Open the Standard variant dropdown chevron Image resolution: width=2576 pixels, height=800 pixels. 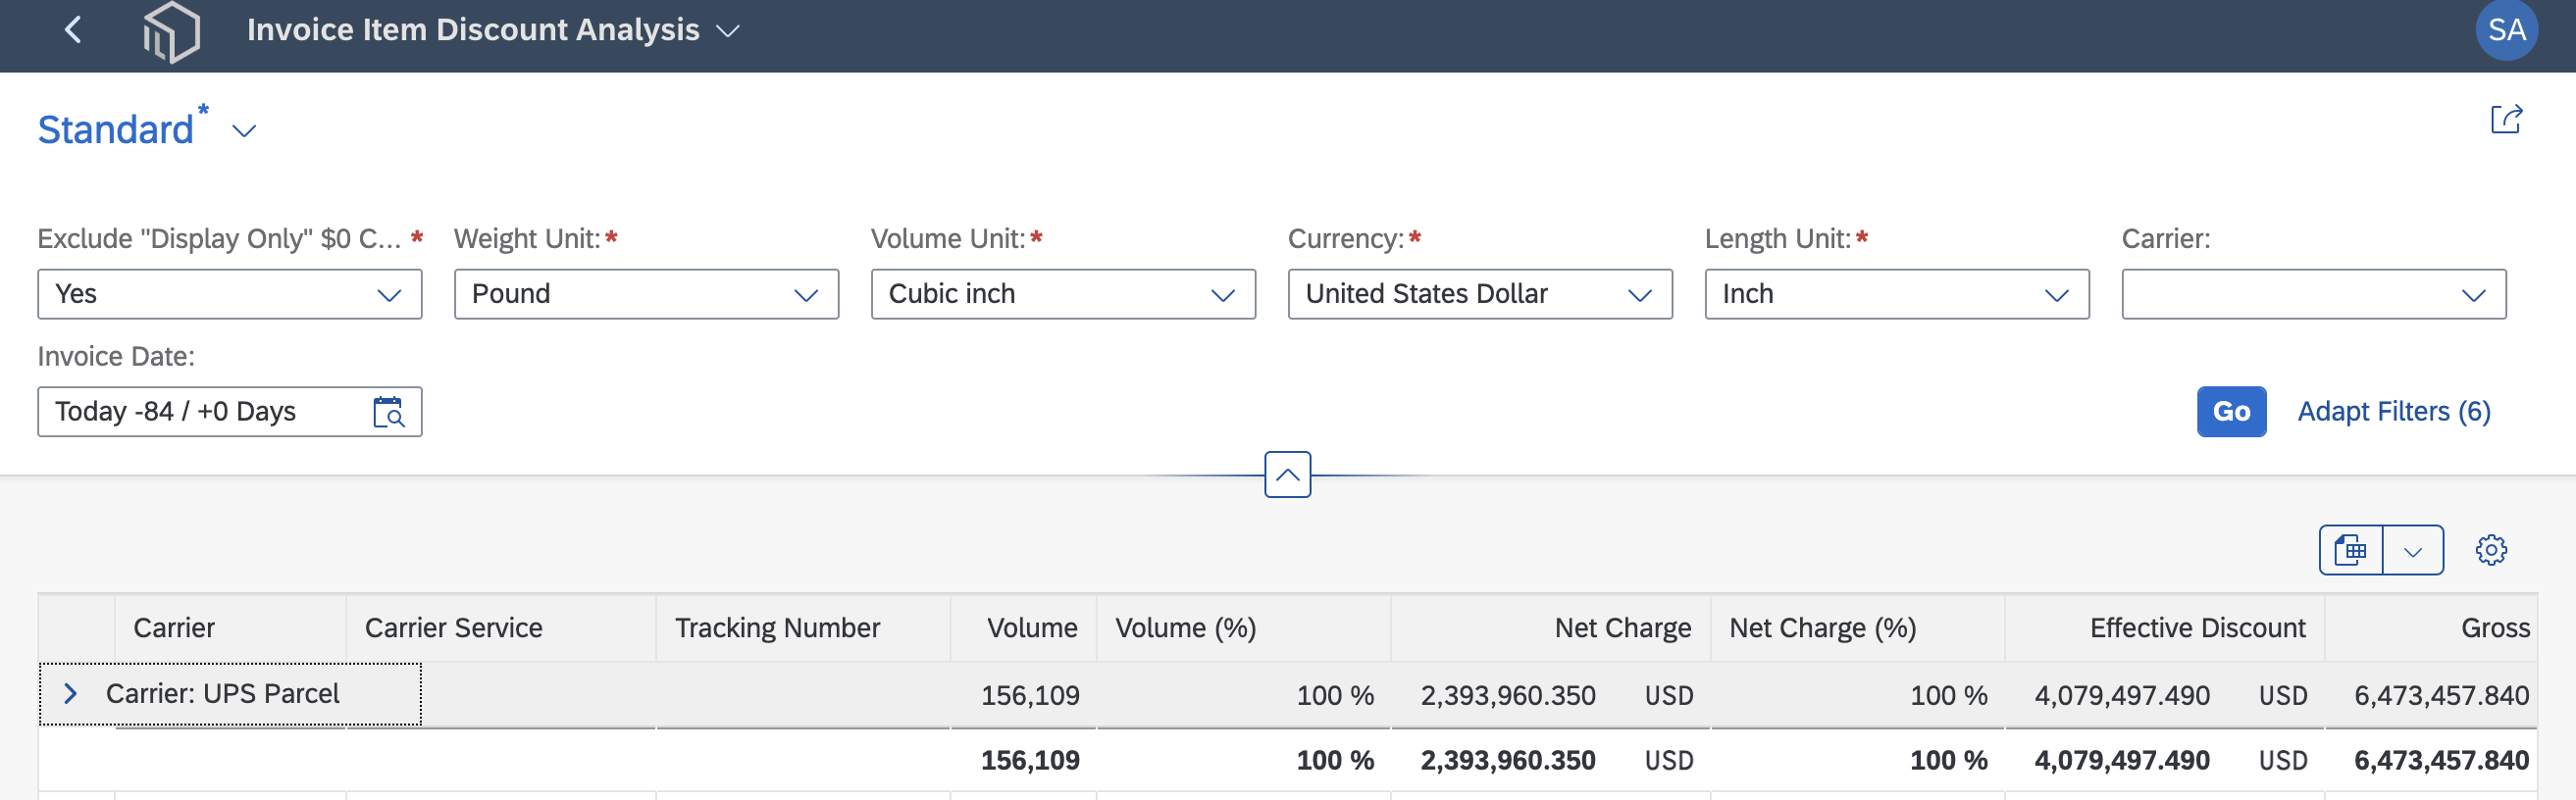coord(244,131)
